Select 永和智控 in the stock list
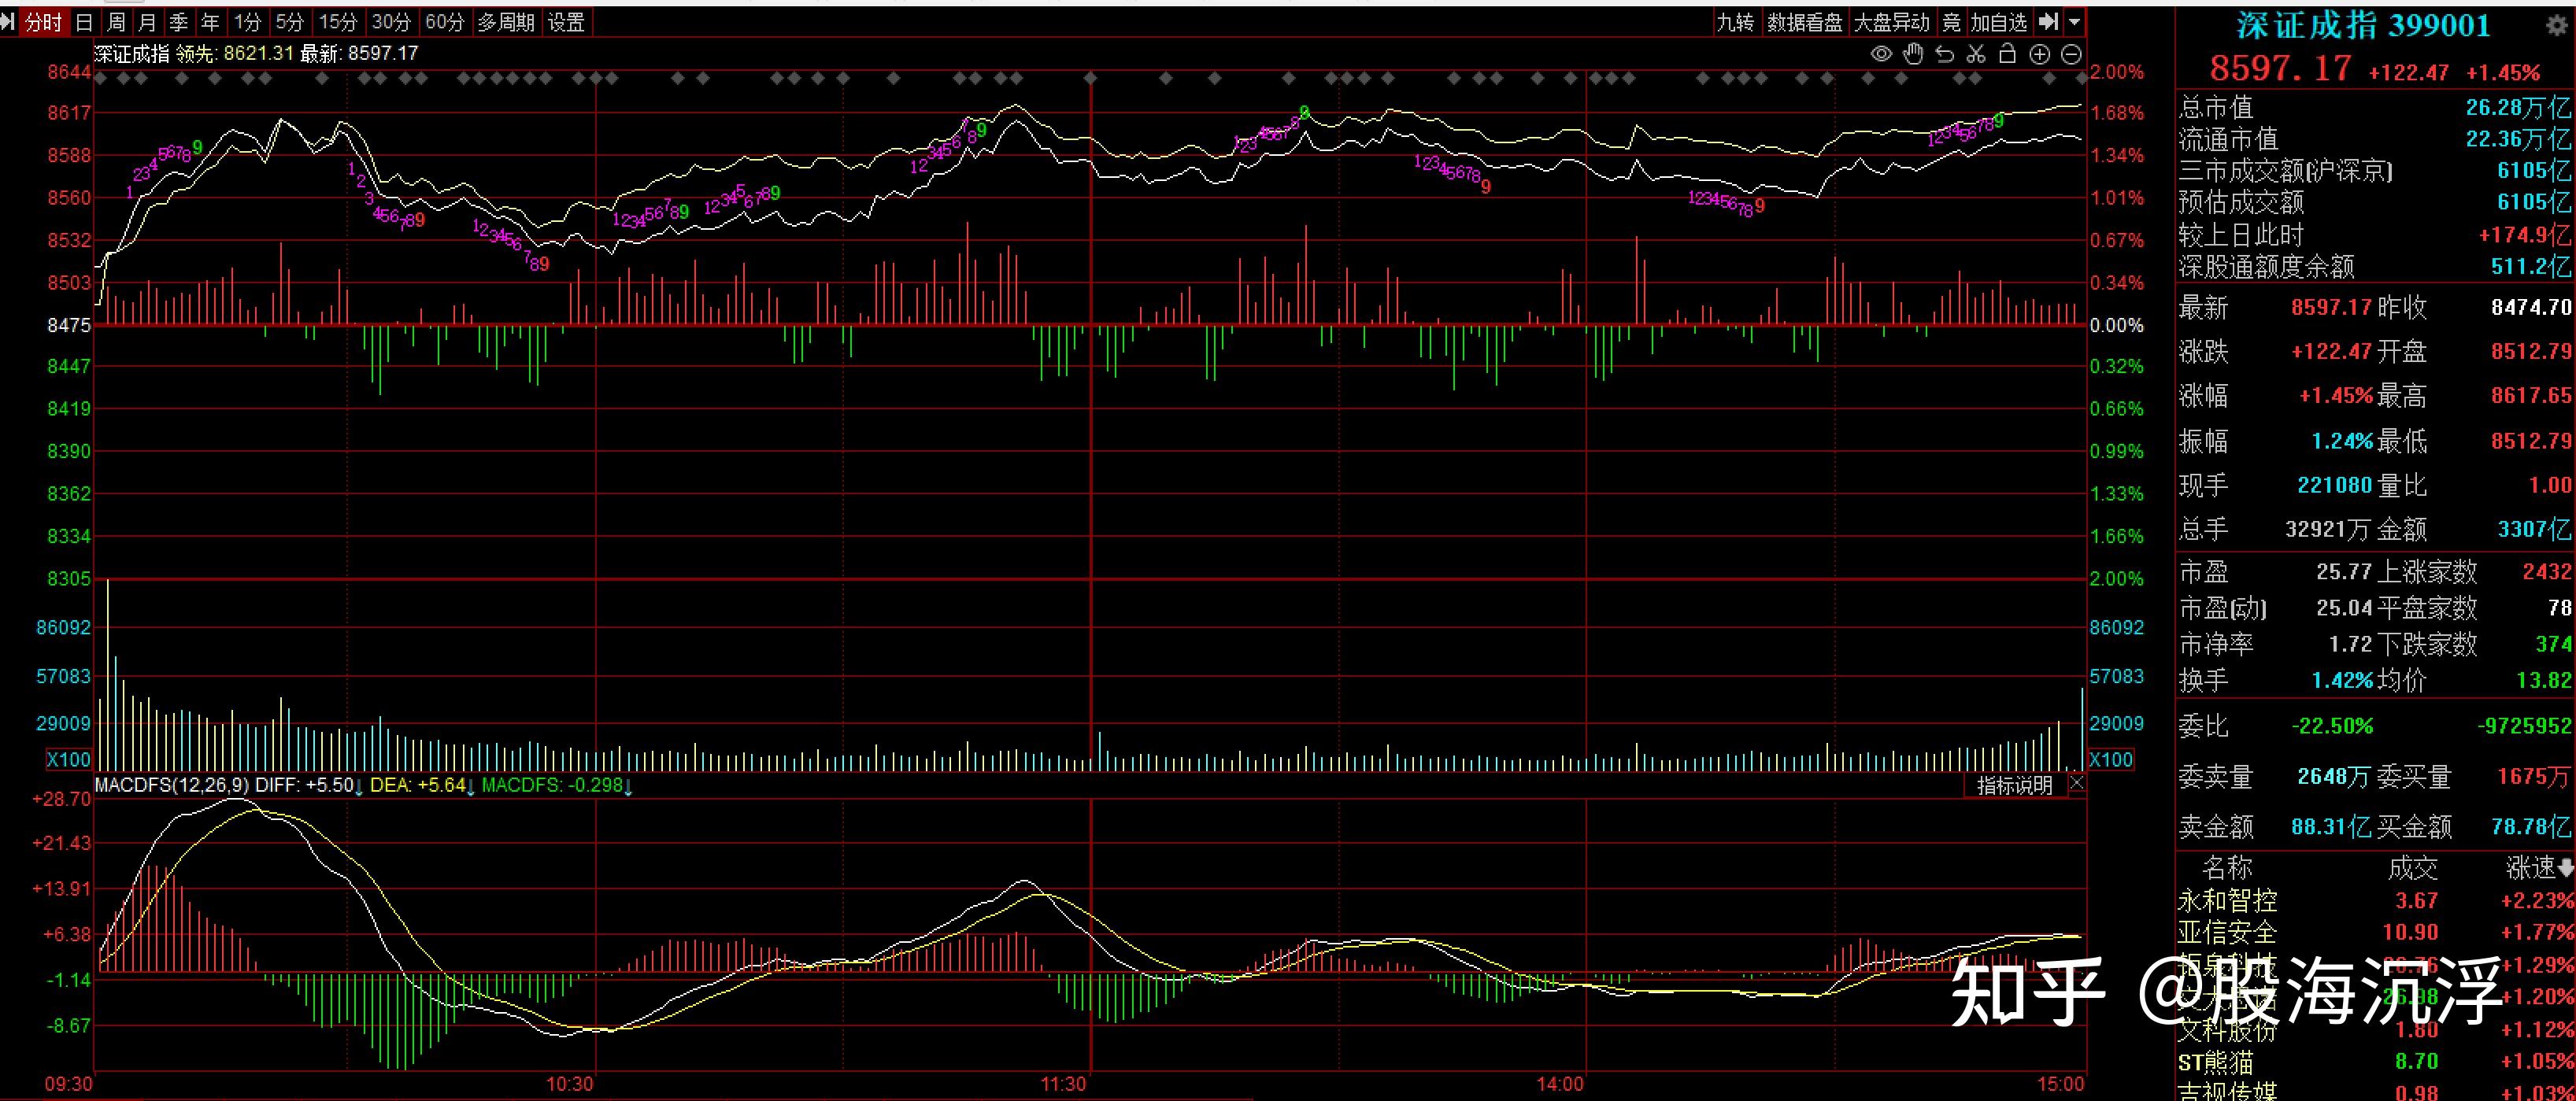2576x1101 pixels. click(2227, 900)
